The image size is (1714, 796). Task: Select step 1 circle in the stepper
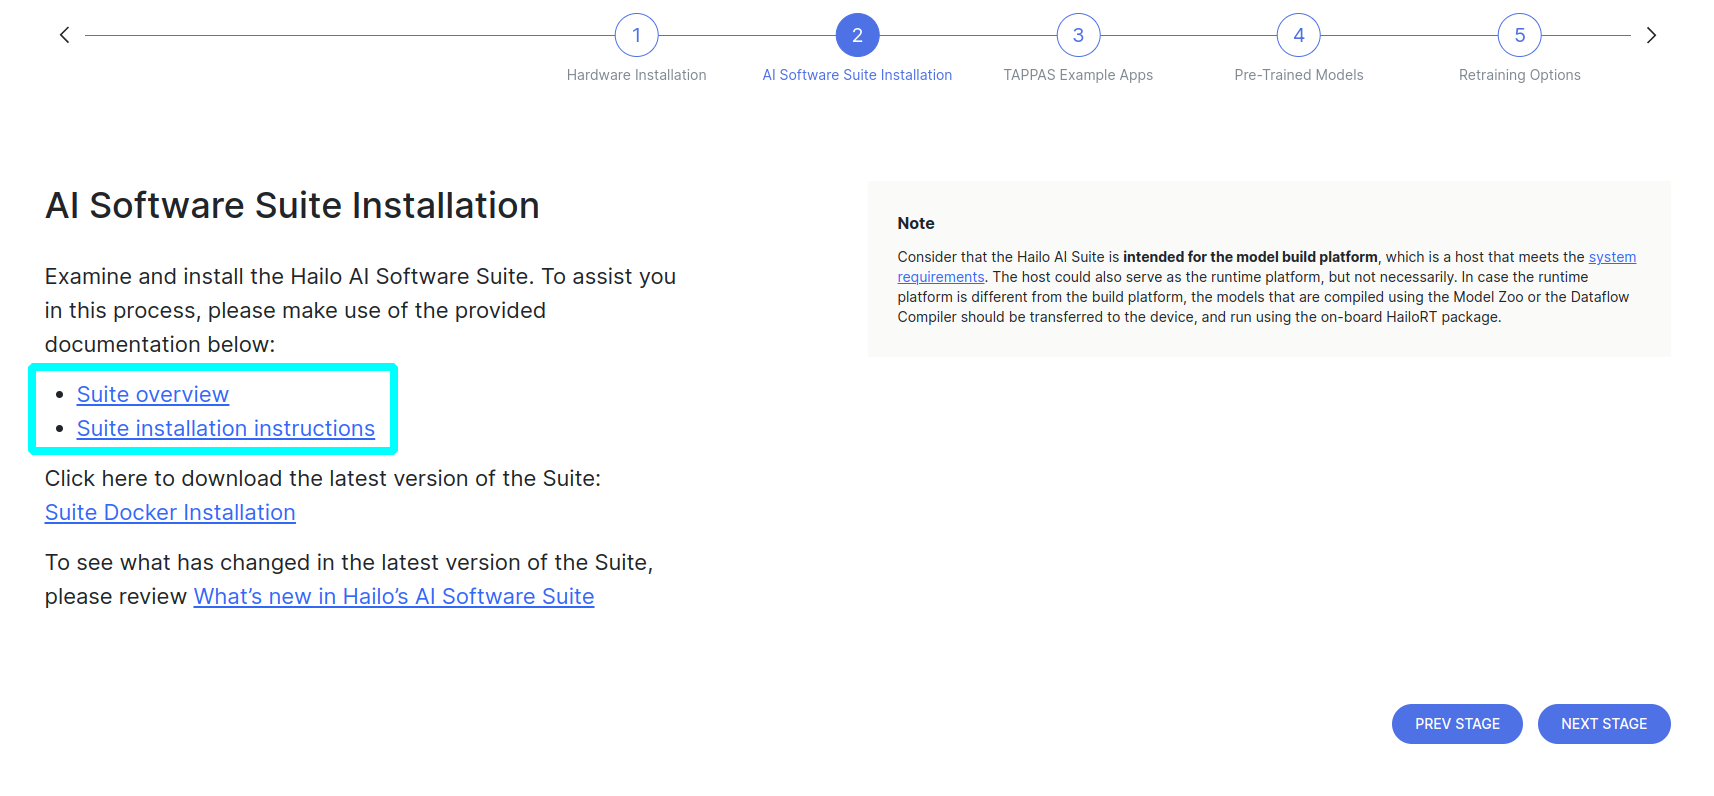(636, 36)
